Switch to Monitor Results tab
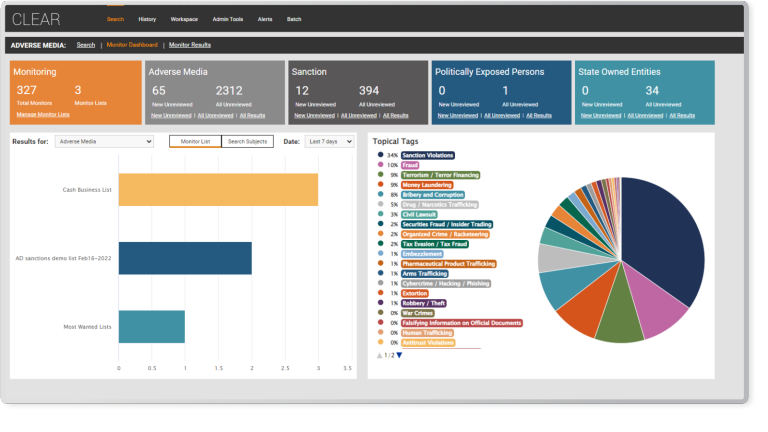Screen dimensions: 768x432 (189, 45)
